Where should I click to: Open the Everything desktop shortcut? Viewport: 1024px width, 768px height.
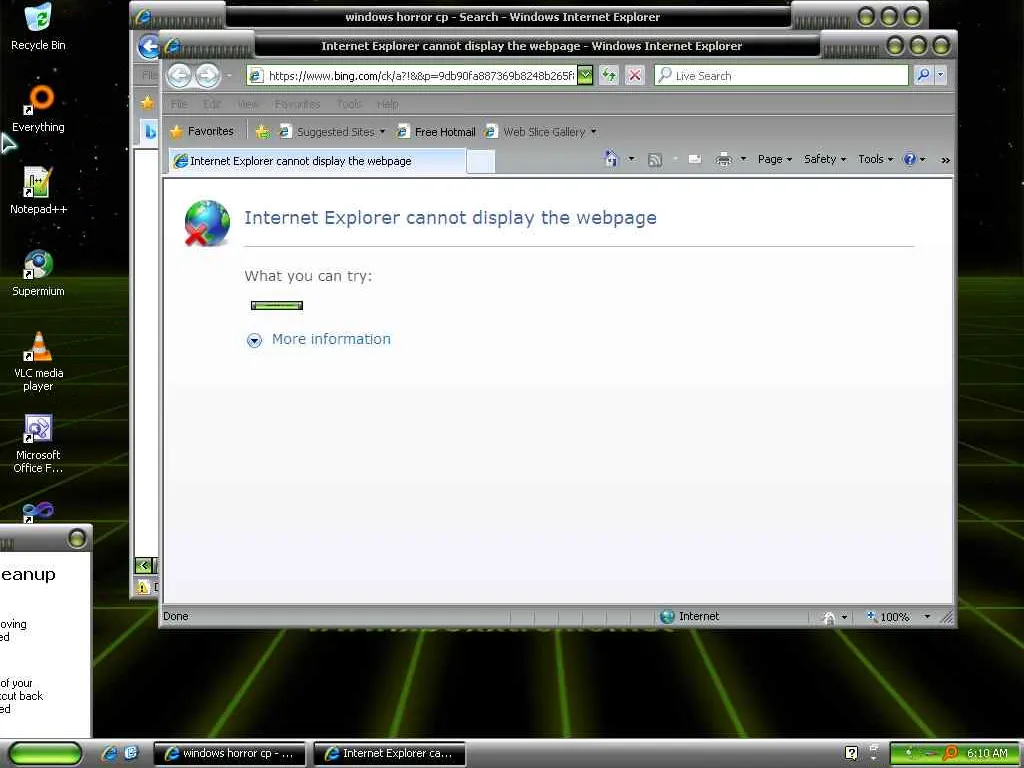click(38, 109)
